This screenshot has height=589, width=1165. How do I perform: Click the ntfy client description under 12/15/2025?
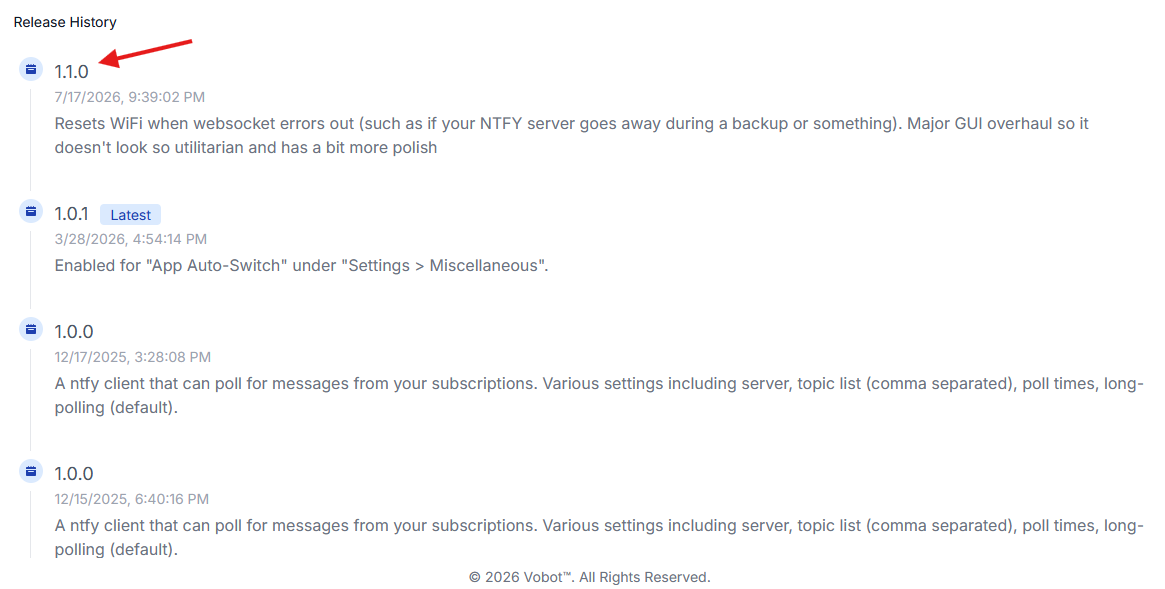599,538
